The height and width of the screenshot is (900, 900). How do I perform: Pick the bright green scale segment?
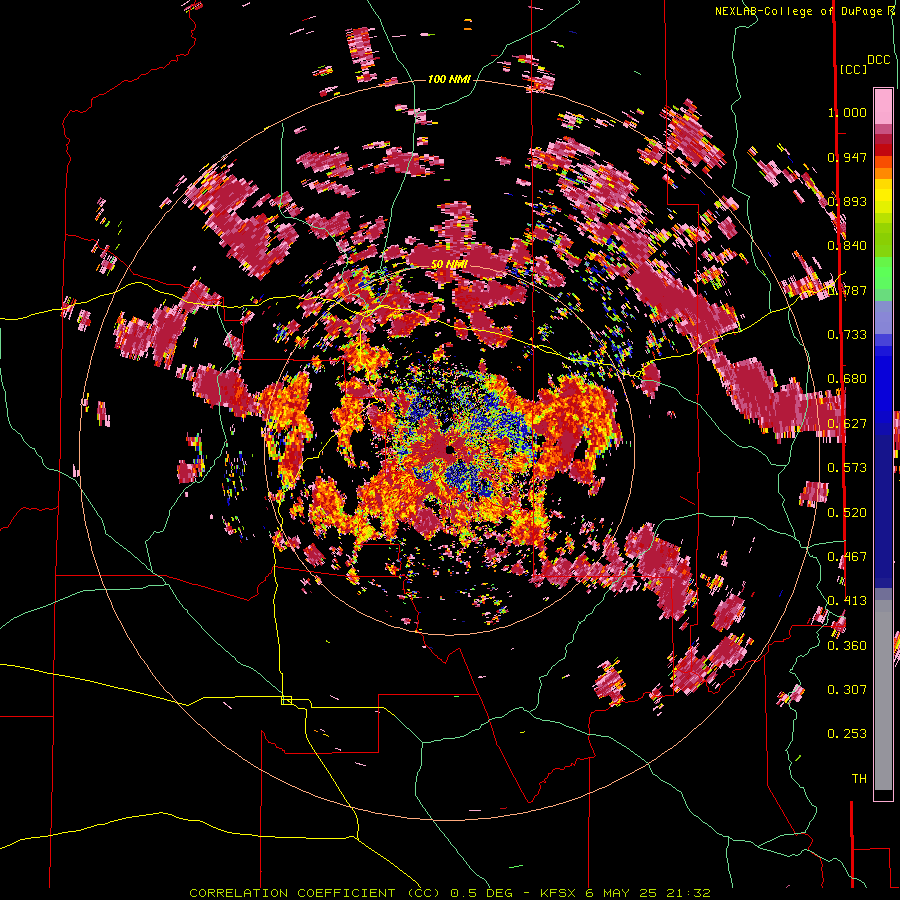(883, 273)
